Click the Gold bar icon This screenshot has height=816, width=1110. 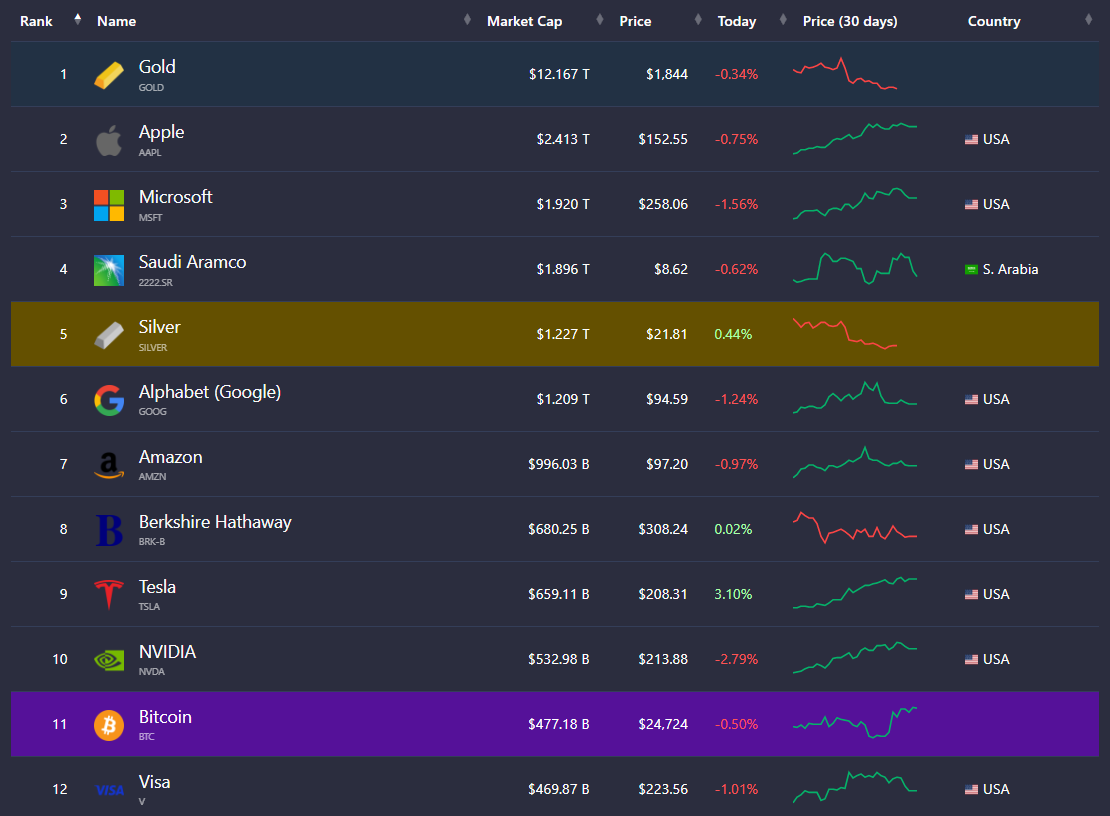(109, 75)
